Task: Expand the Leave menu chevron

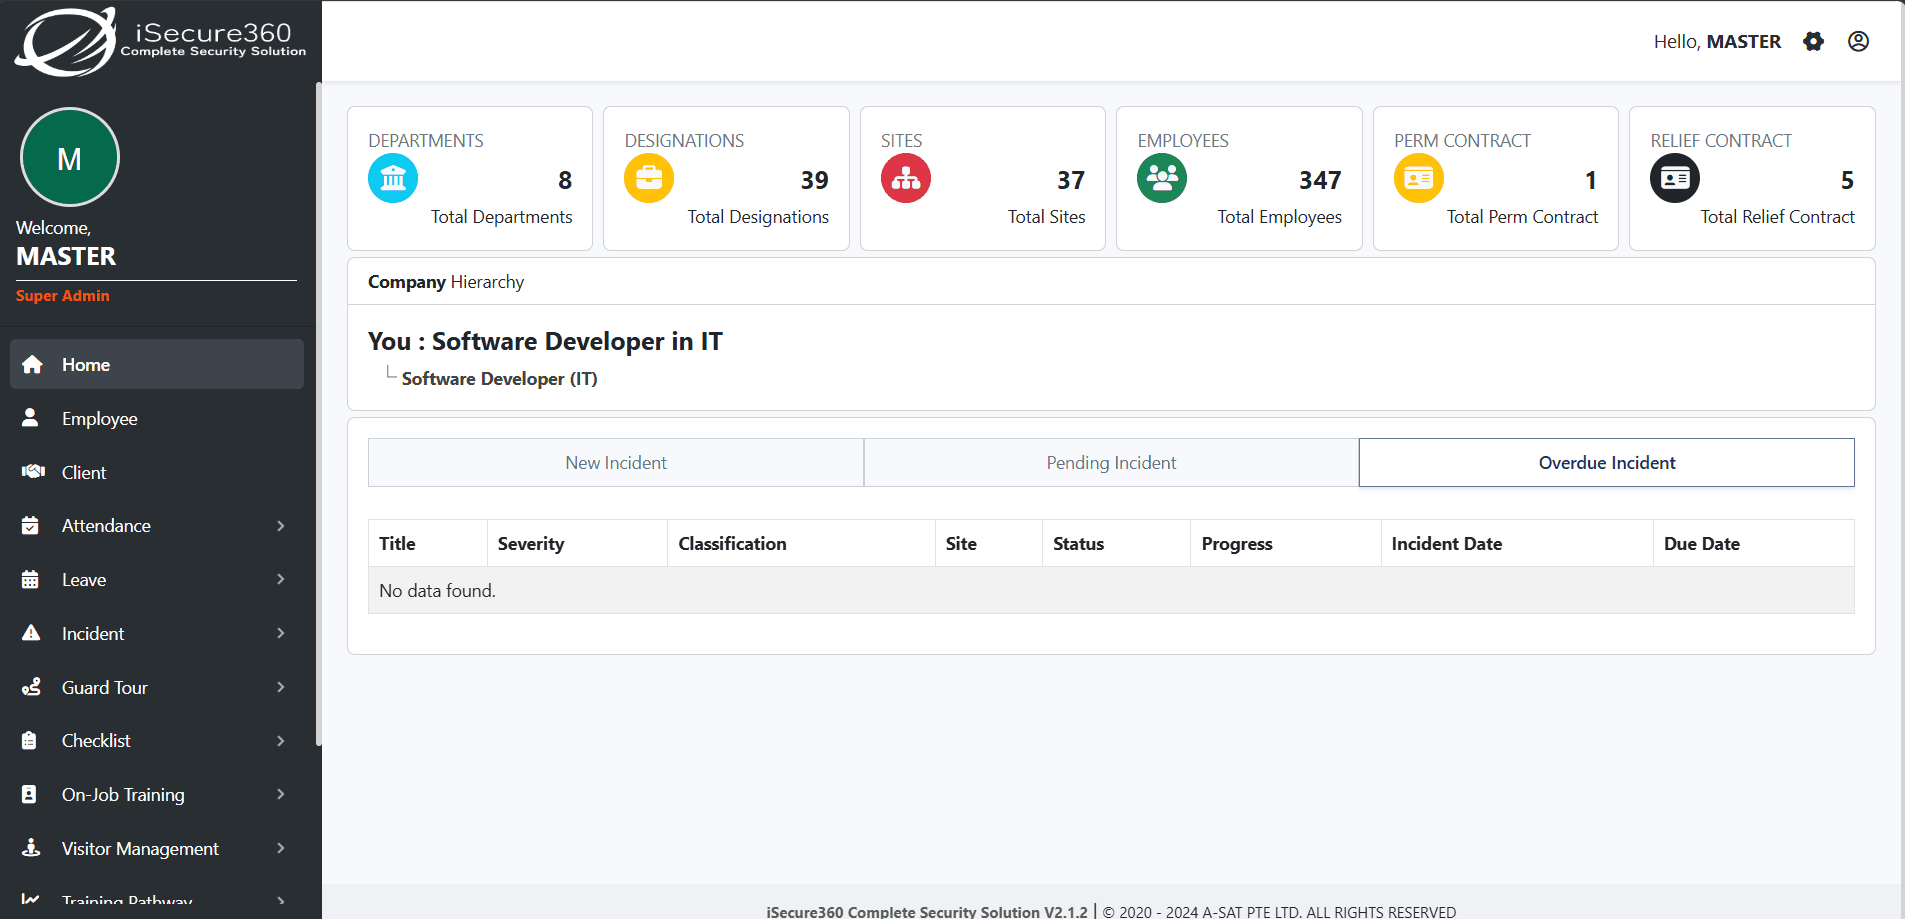Action: click(x=280, y=580)
